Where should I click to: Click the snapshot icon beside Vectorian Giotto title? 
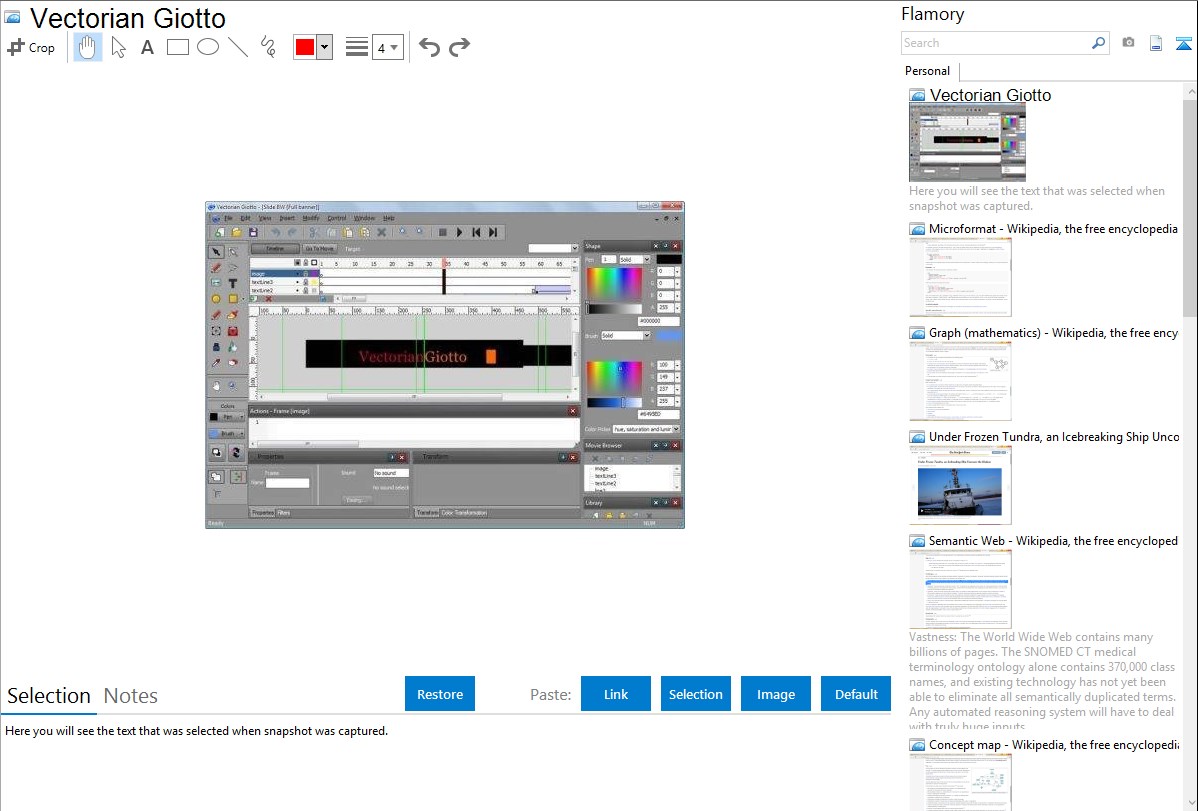tap(12, 17)
